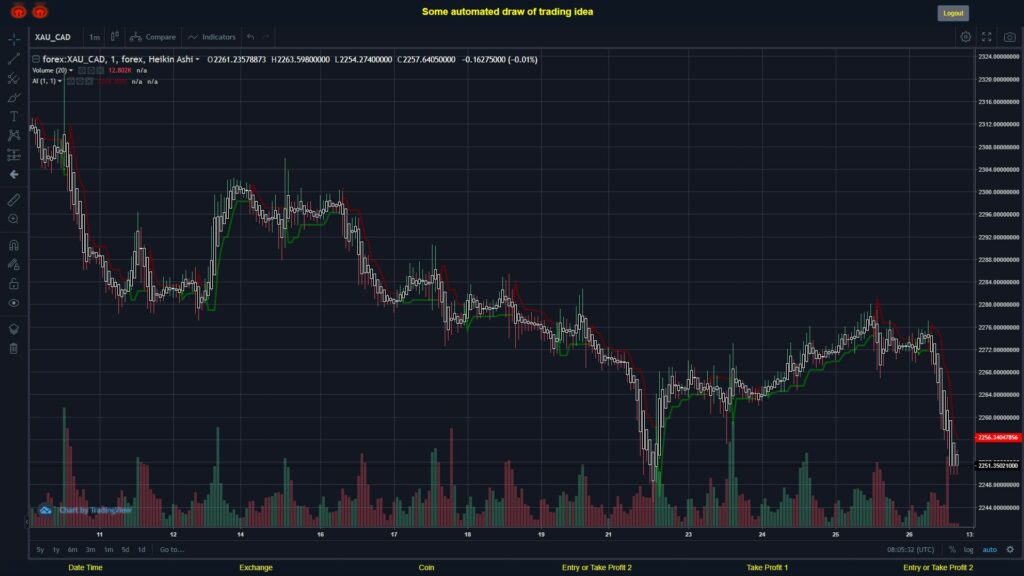
Task: Remove the Volume indicator
Action: point(100,71)
